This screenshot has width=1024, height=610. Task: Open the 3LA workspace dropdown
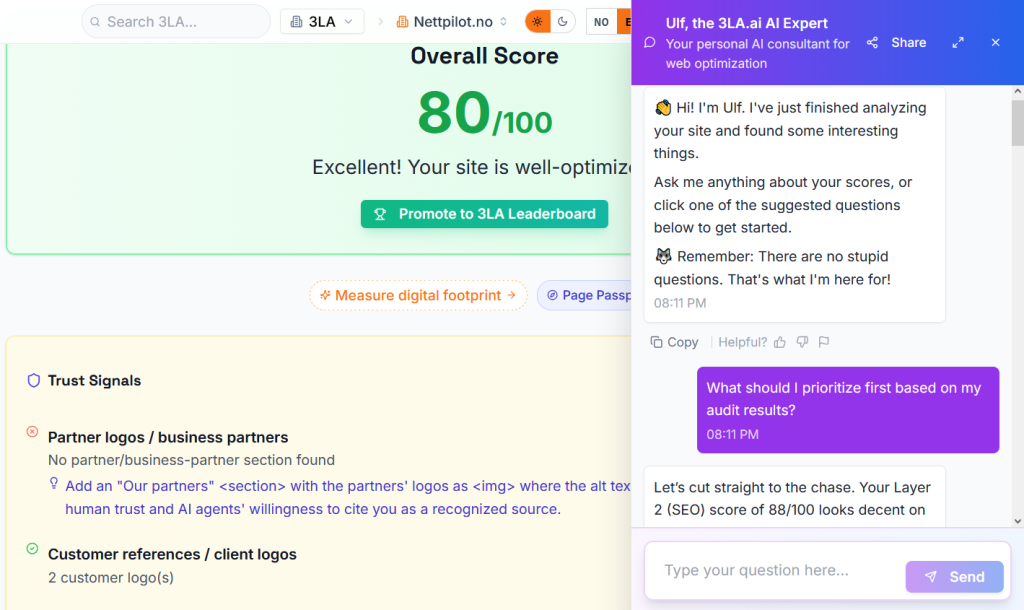click(322, 22)
